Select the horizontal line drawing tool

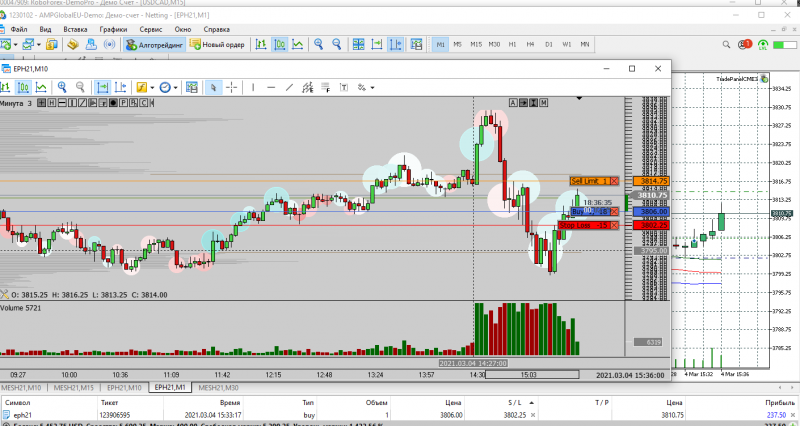click(x=271, y=88)
